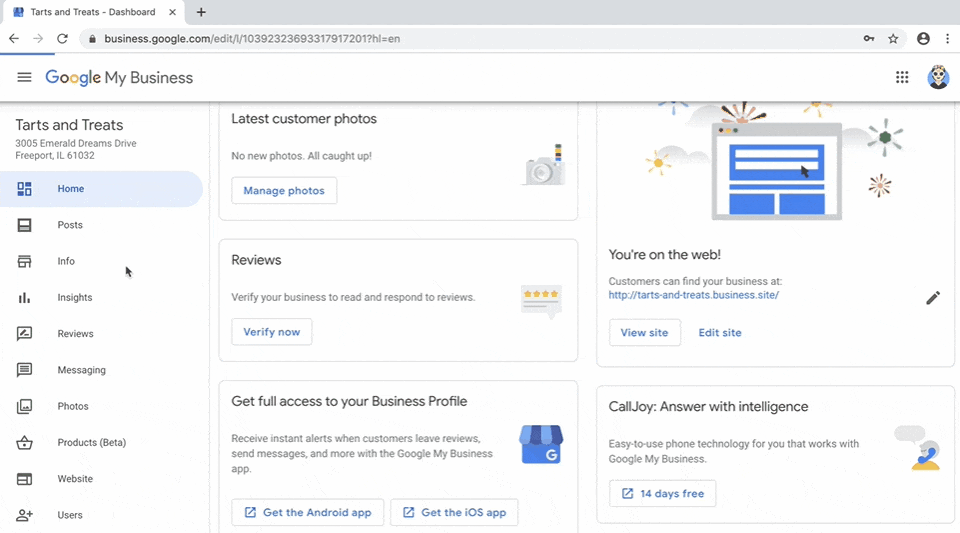960x533 pixels.
Task: Click the account profile avatar
Action: click(938, 77)
